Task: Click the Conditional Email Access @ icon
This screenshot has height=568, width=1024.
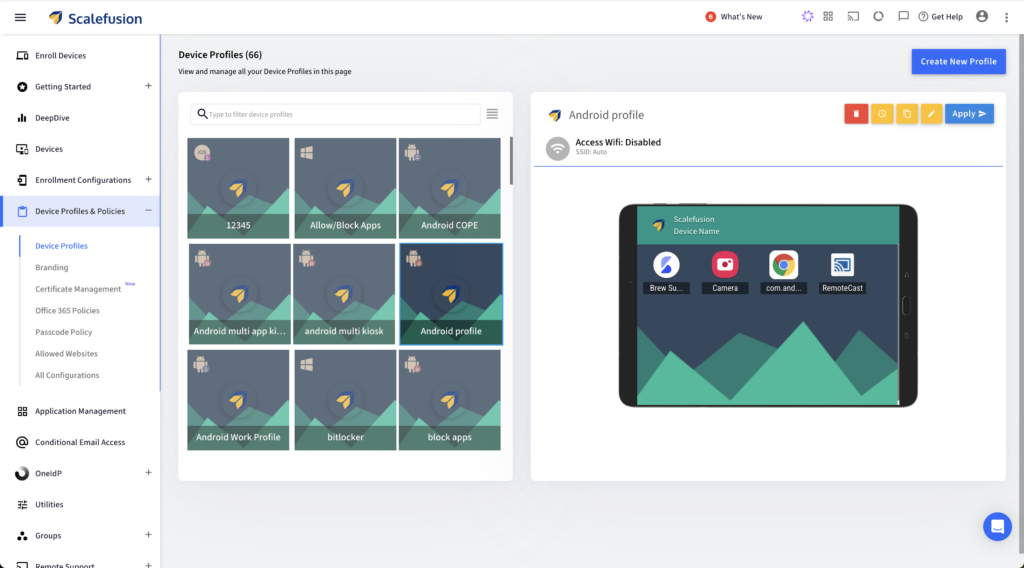Action: click(x=22, y=443)
